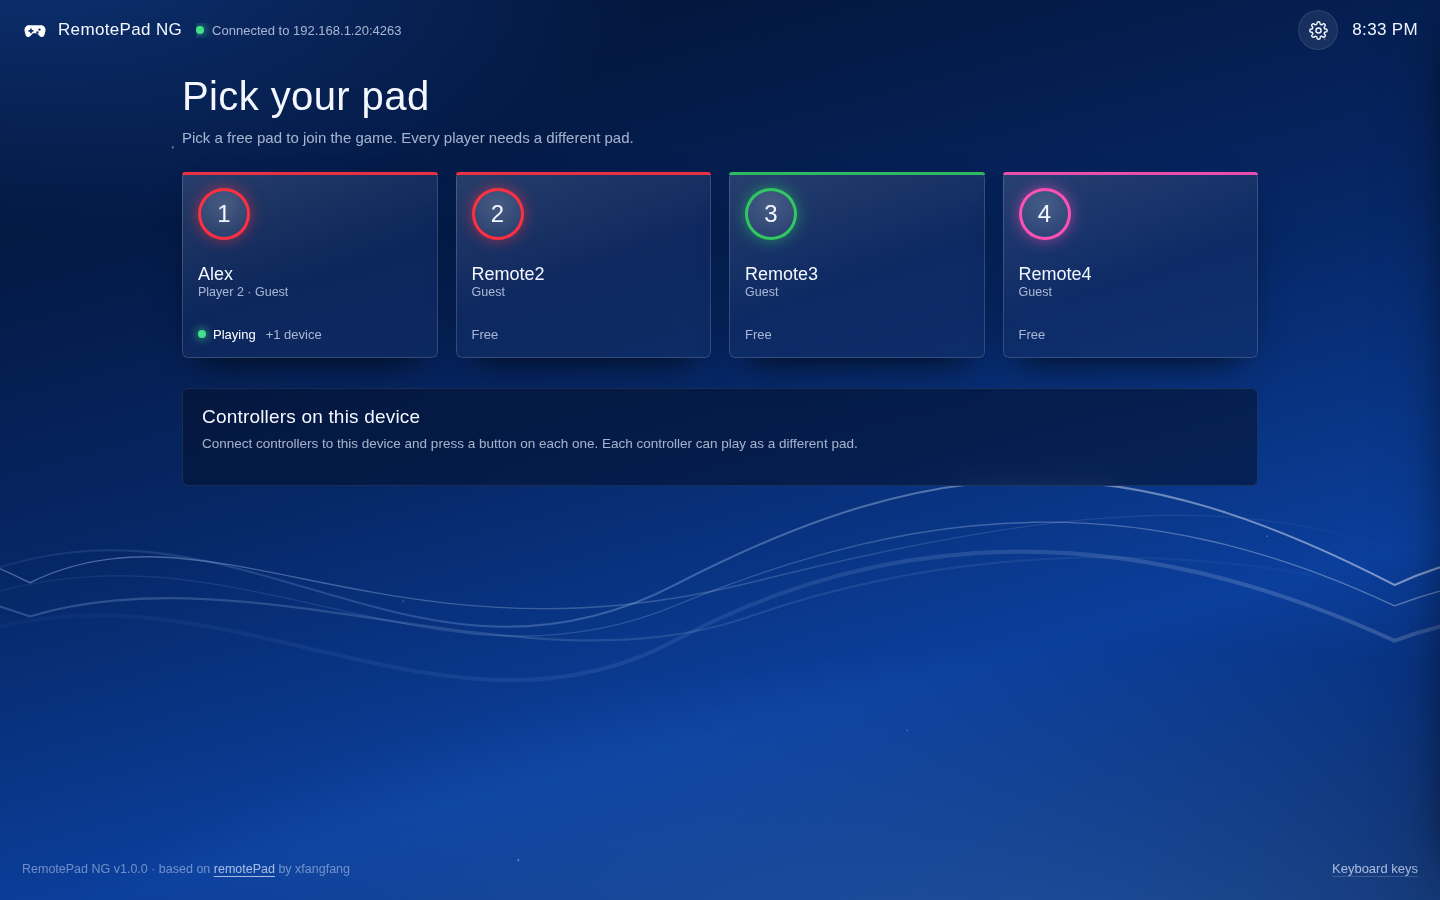
Task: Click the 'Pick a free pad to join' subtitle
Action: tap(408, 138)
